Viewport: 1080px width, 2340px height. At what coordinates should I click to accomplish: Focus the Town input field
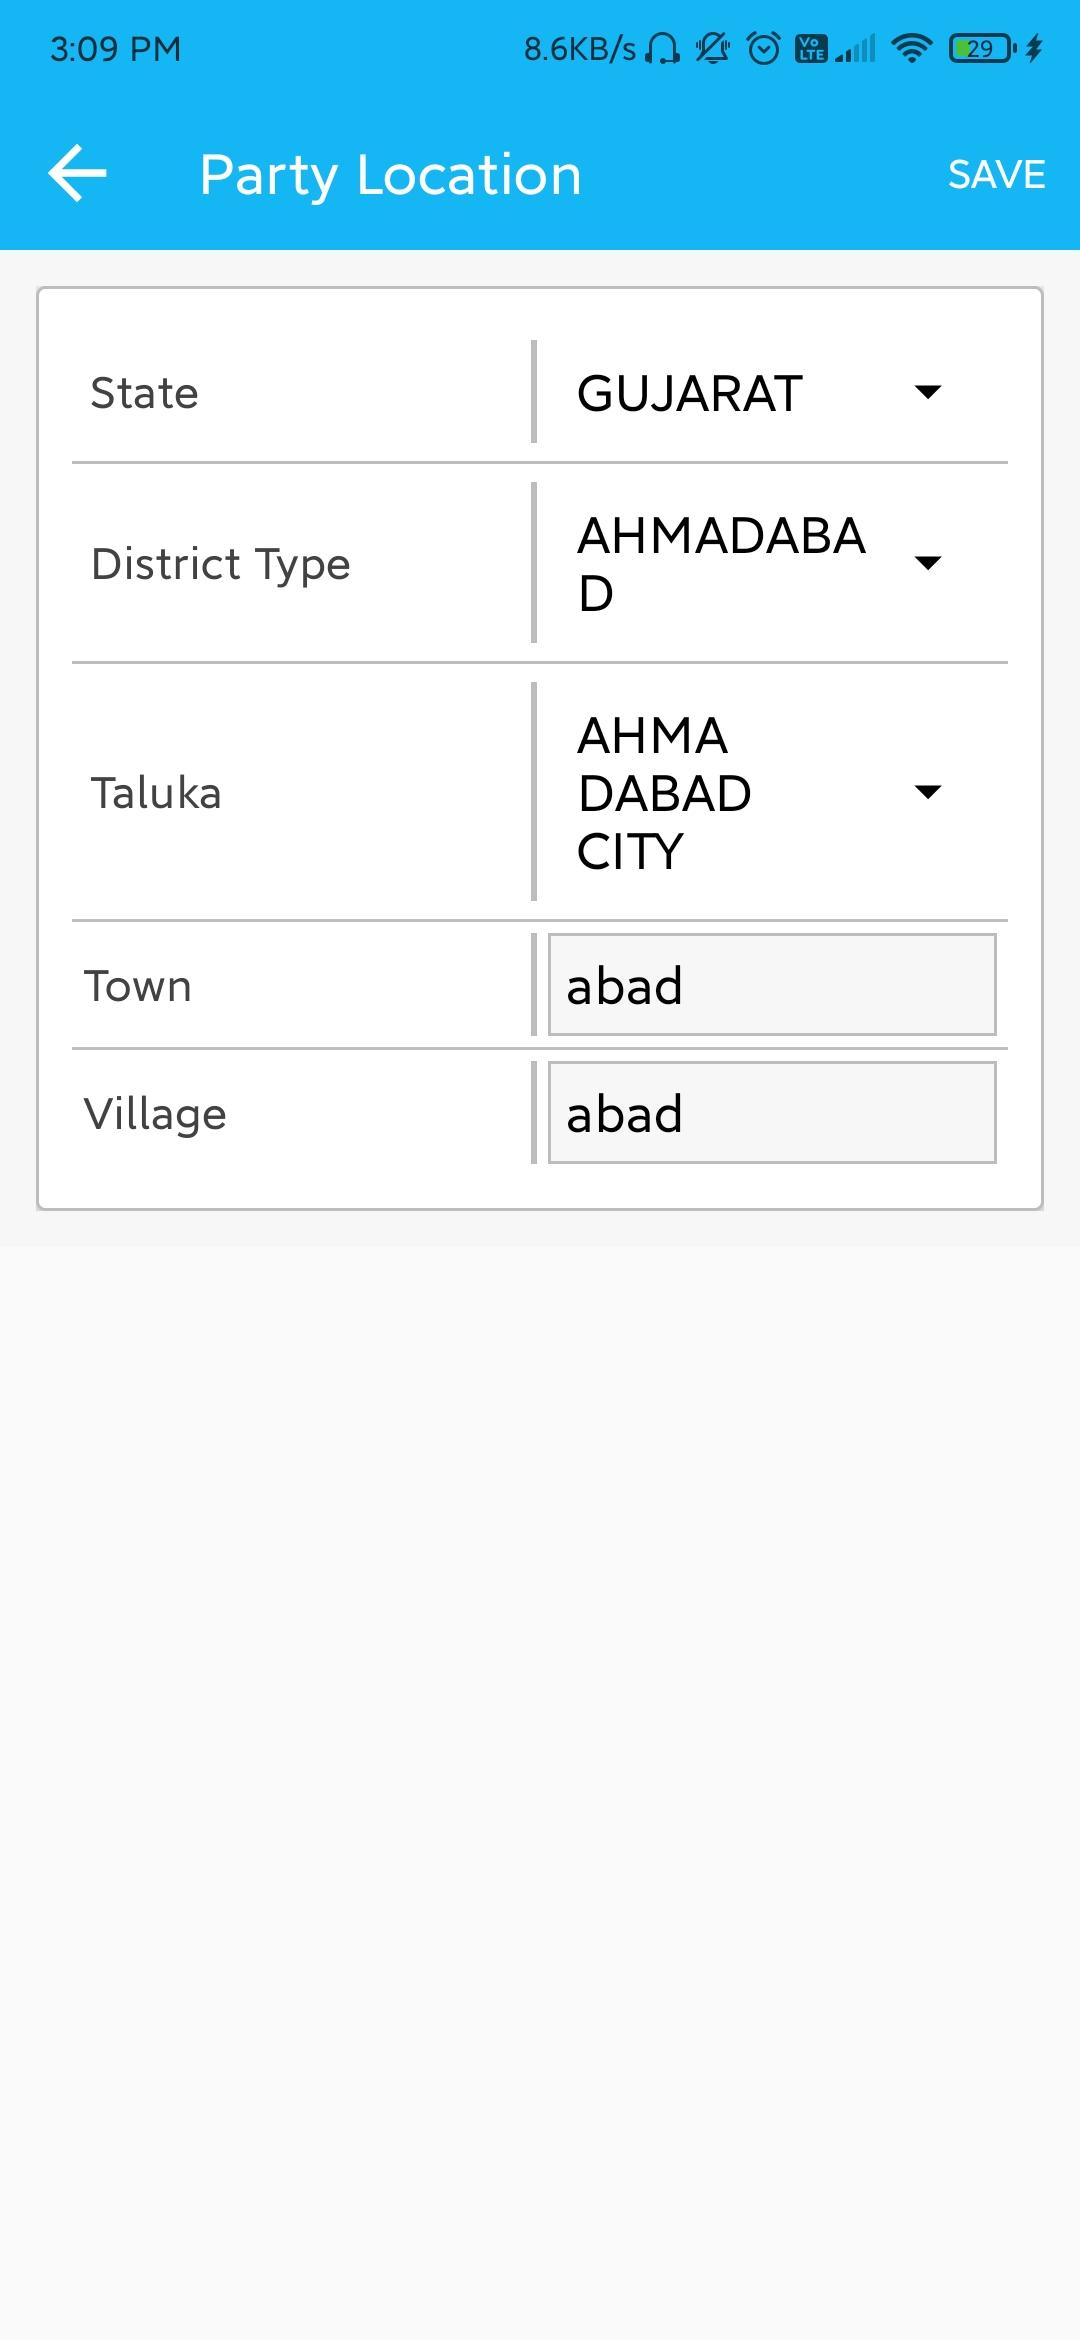[772, 985]
